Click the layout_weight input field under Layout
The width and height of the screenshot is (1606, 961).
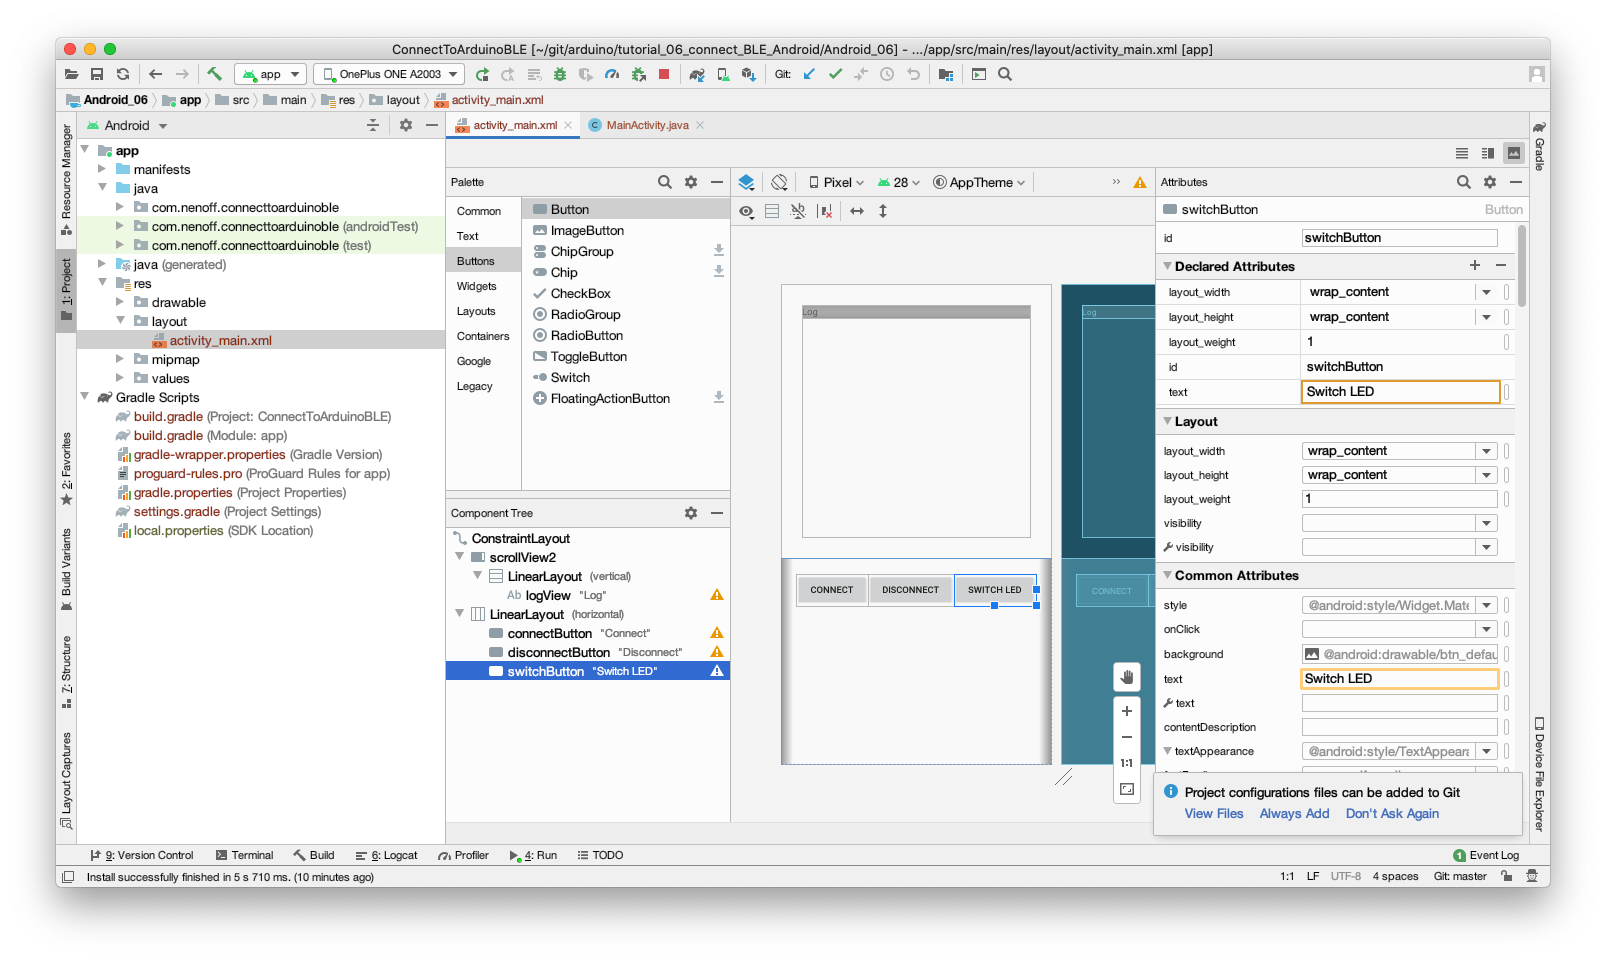[x=1398, y=499]
